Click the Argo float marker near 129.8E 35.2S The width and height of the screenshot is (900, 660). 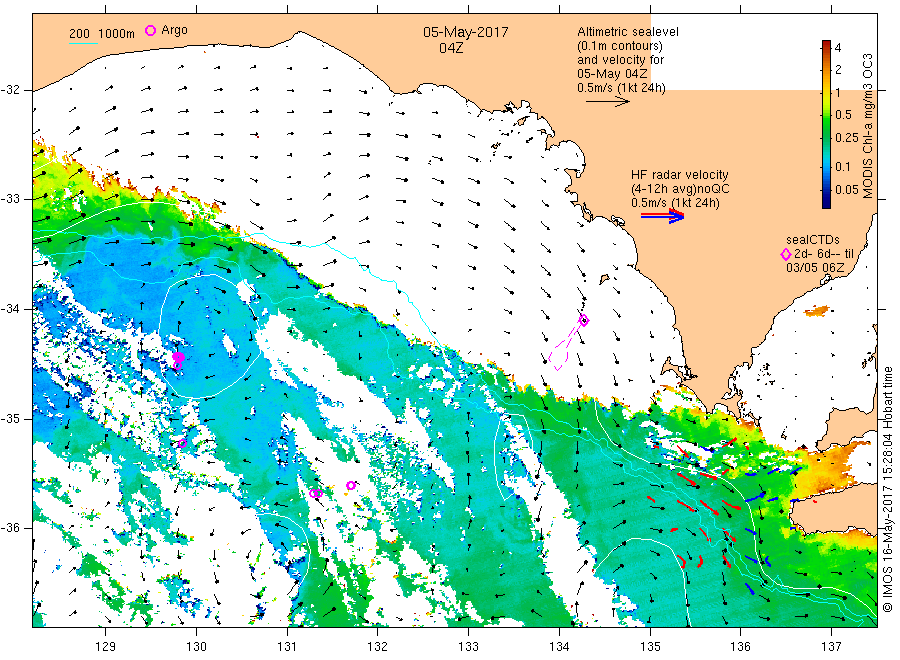(x=183, y=443)
